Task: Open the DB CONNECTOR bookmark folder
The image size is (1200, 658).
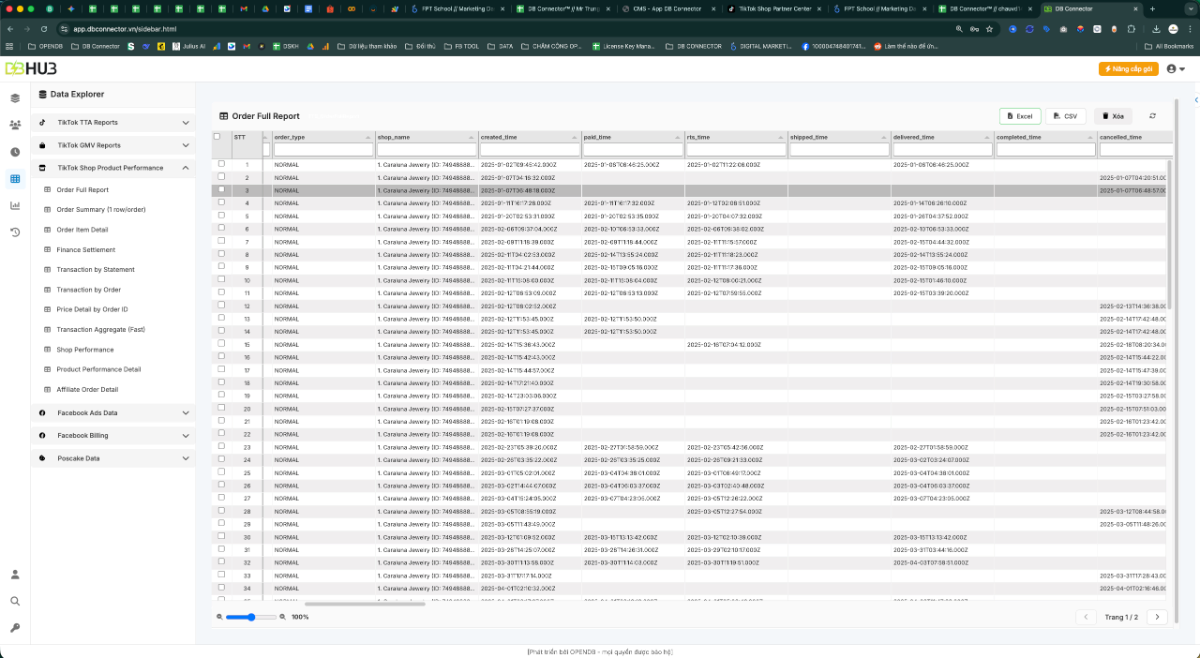Action: pos(693,46)
